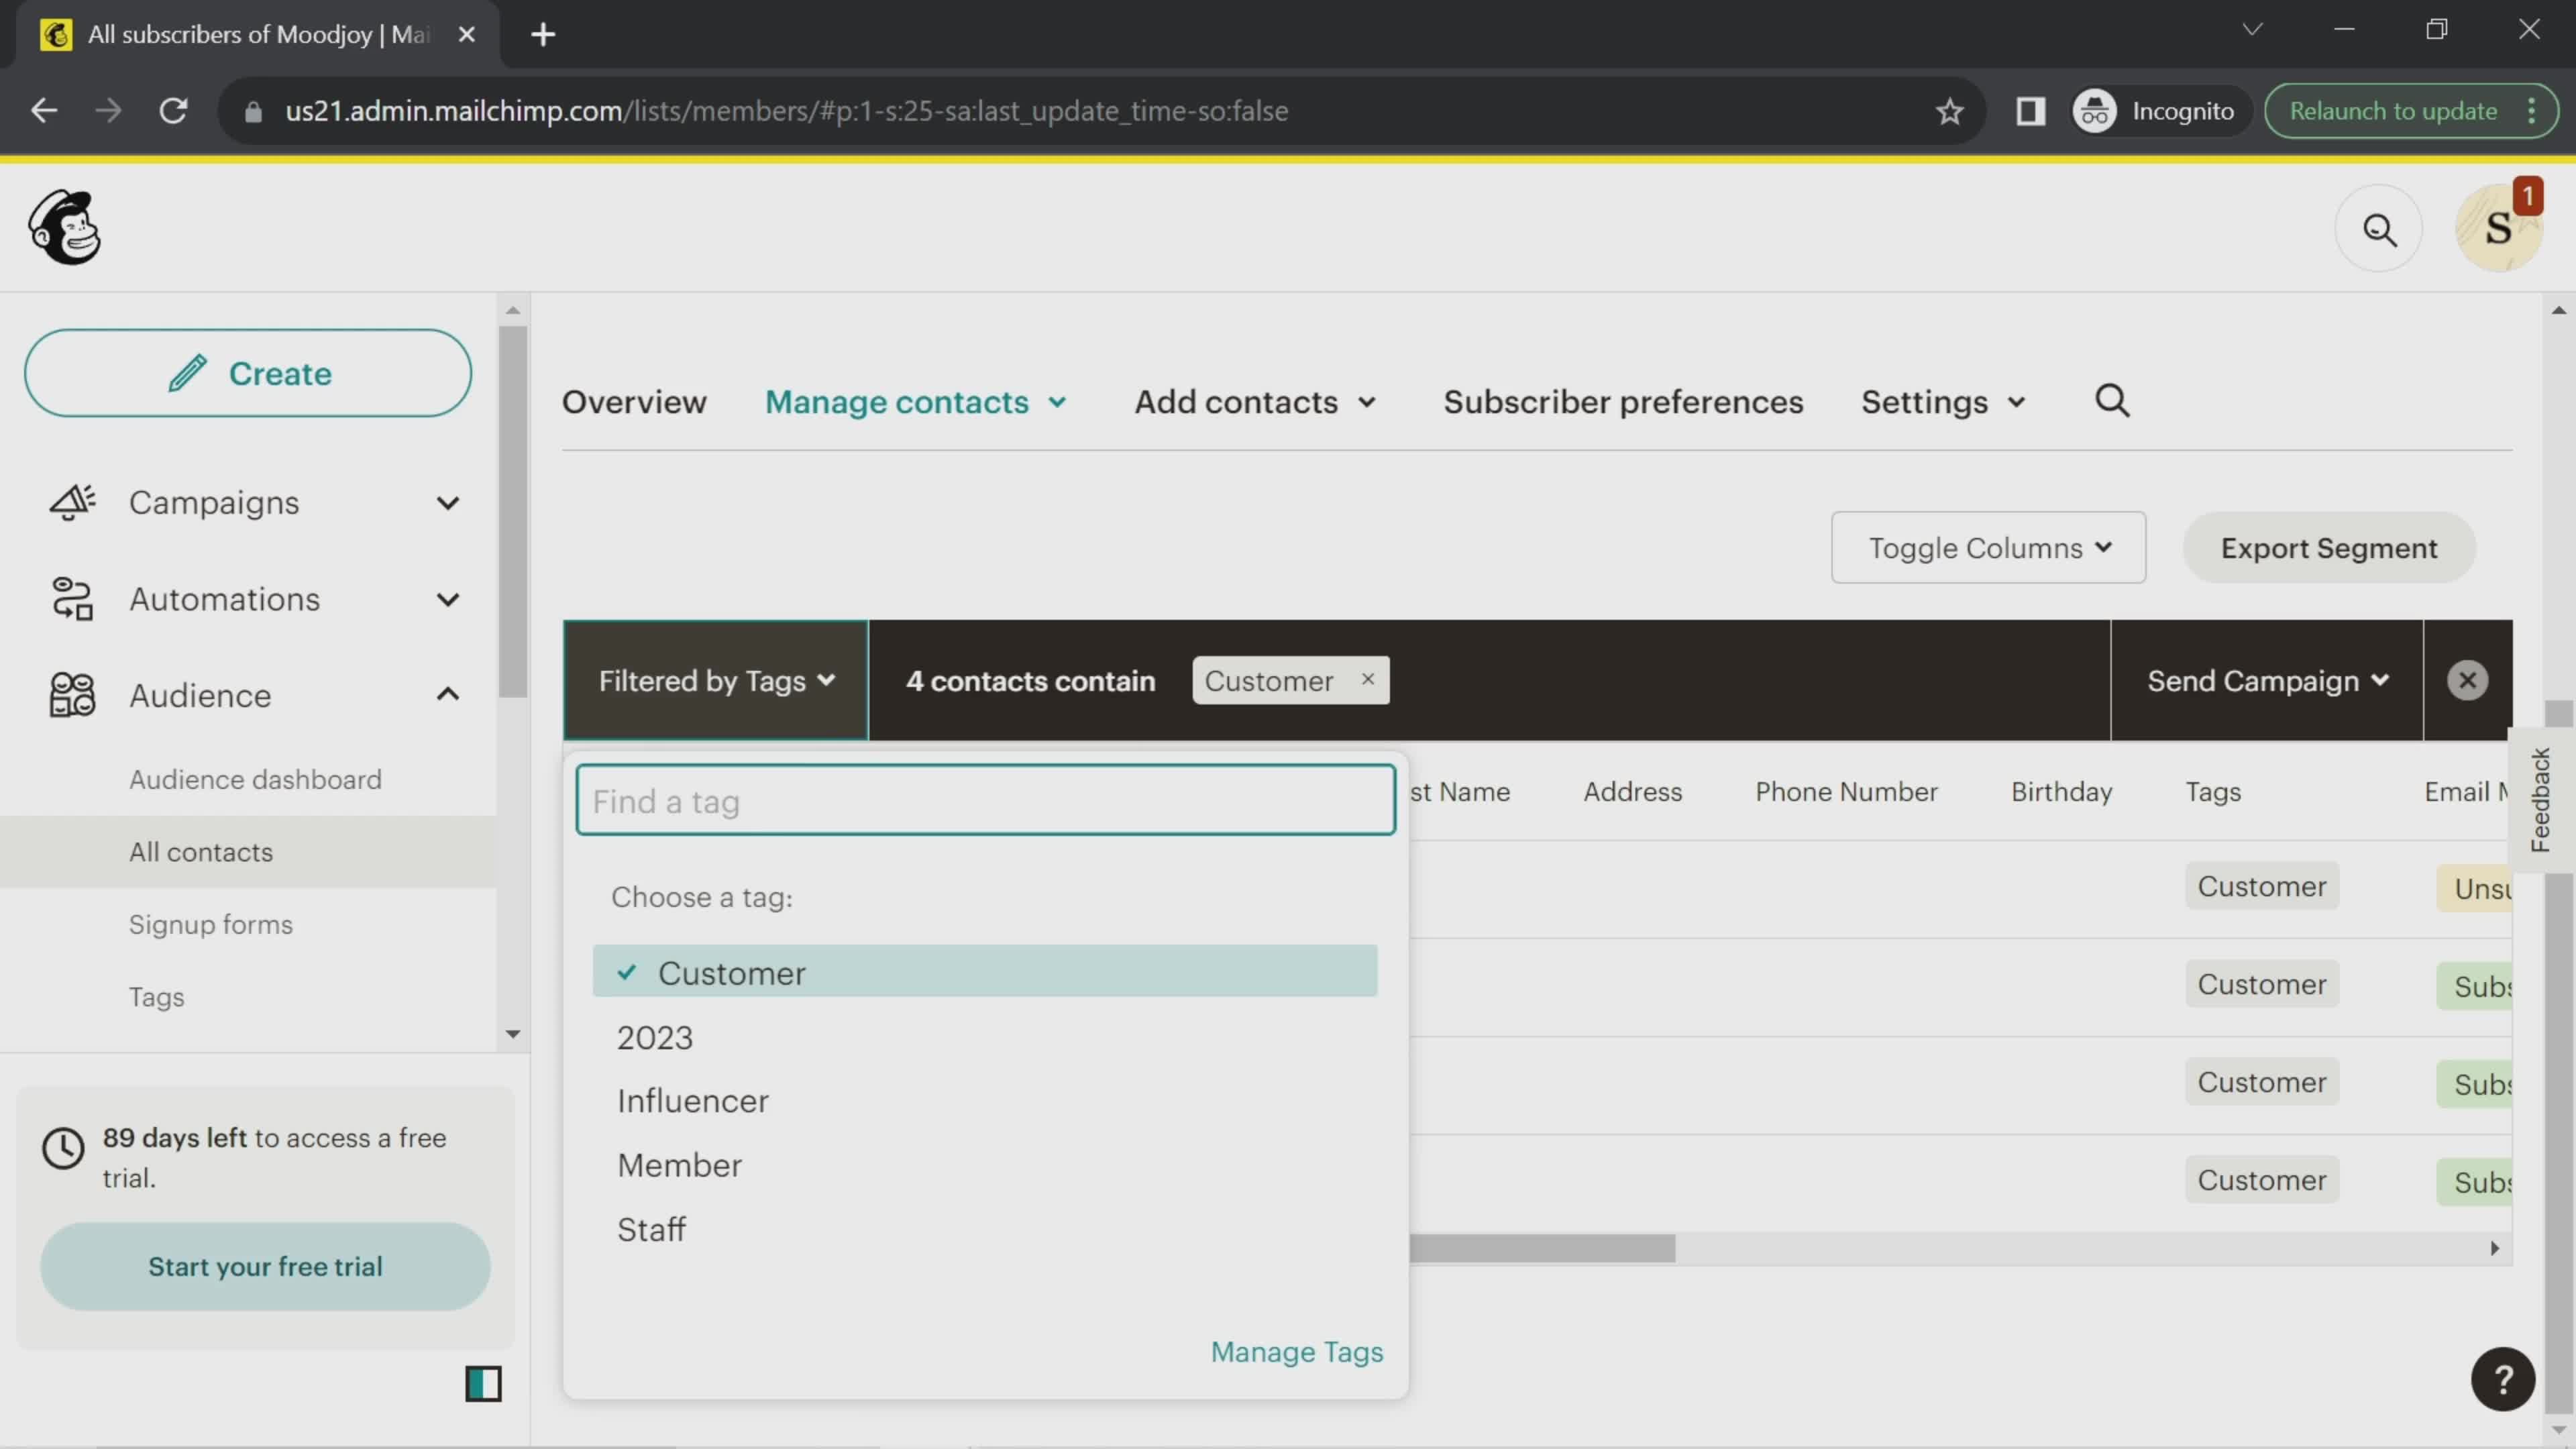Reload the page
This screenshot has height=1449, width=2576.
pyautogui.click(x=174, y=111)
